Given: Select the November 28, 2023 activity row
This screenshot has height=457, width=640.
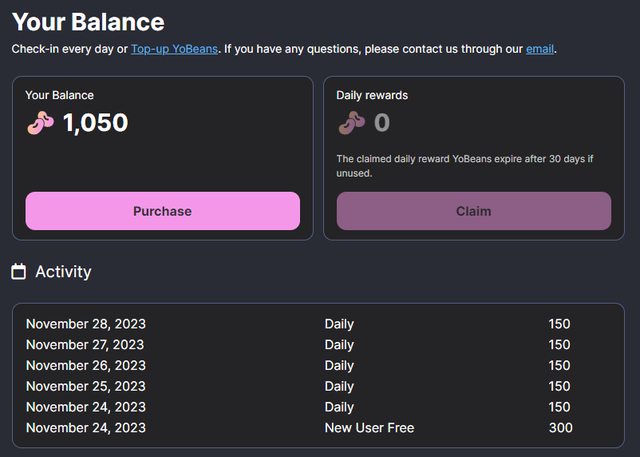Looking at the screenshot, I should pyautogui.click(x=86, y=324).
